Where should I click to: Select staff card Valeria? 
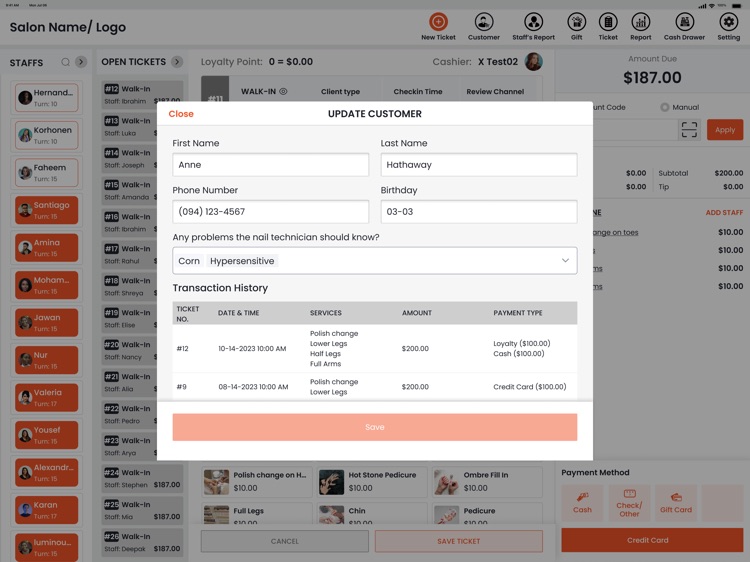point(46,397)
